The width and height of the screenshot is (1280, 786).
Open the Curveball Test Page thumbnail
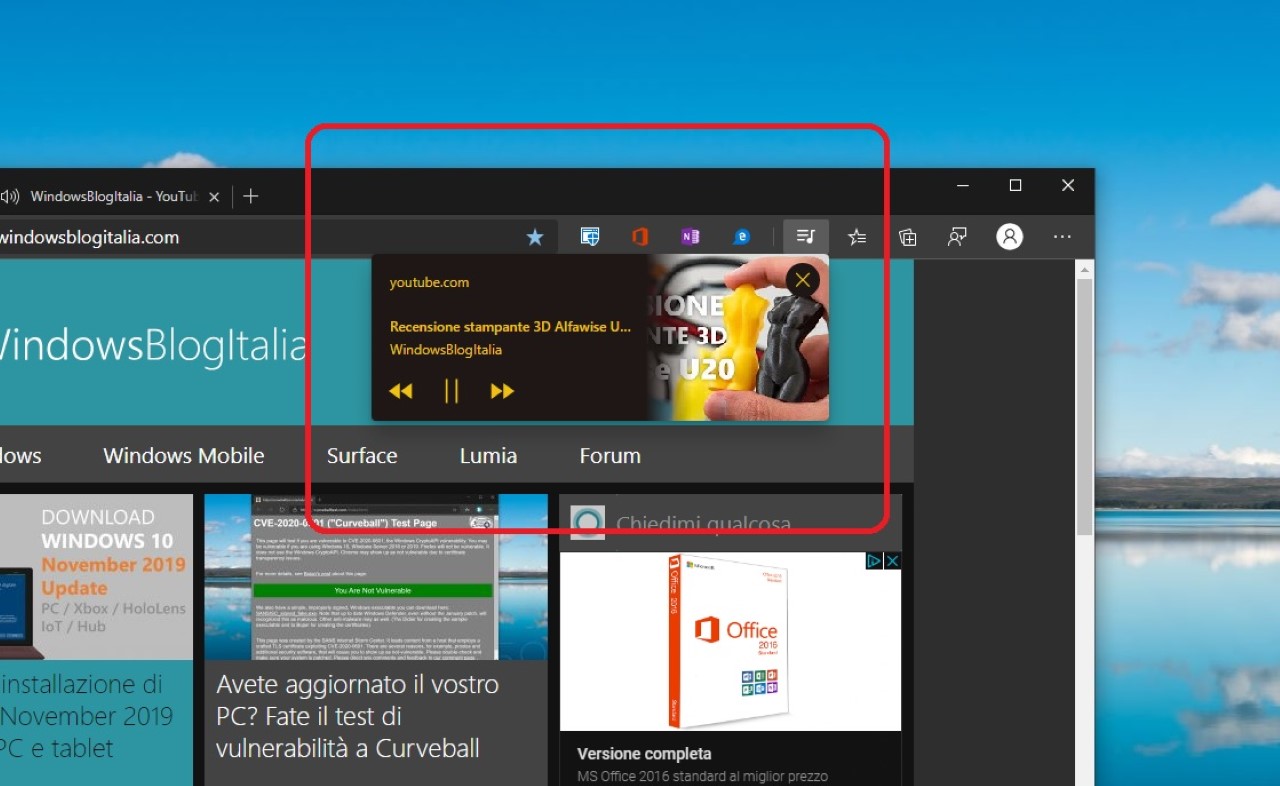[x=376, y=576]
